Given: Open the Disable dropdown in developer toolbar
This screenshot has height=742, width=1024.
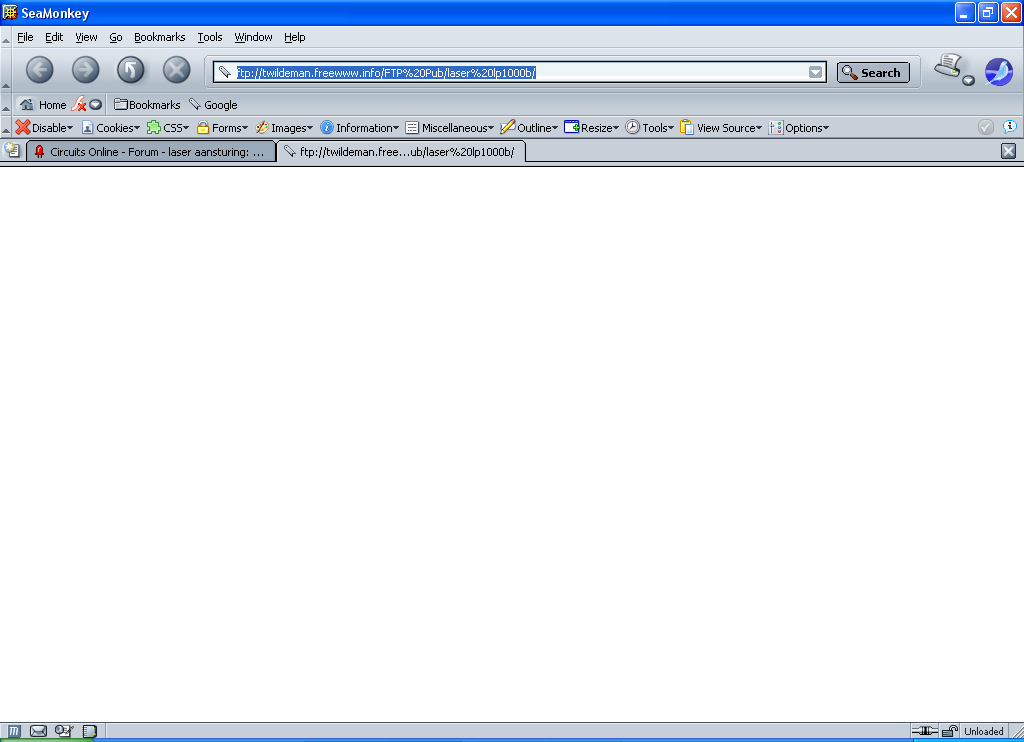Looking at the screenshot, I should (x=44, y=128).
